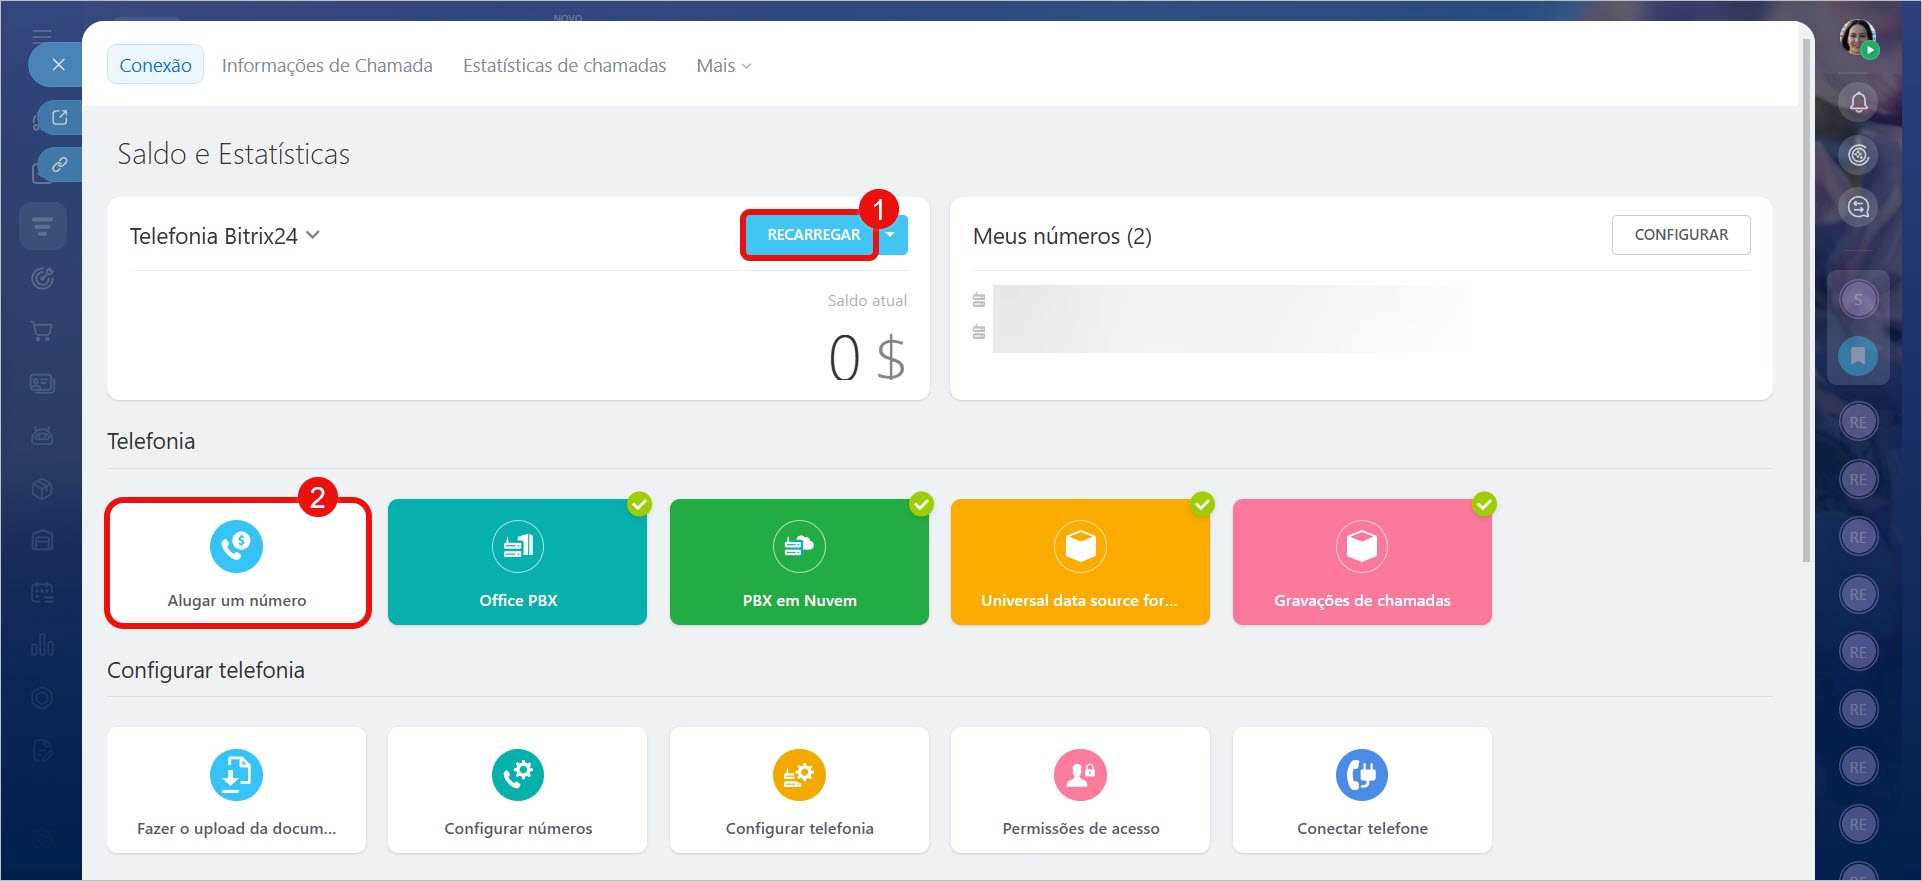Open Configurar números settings
This screenshot has height=881, width=1922.
[x=517, y=790]
